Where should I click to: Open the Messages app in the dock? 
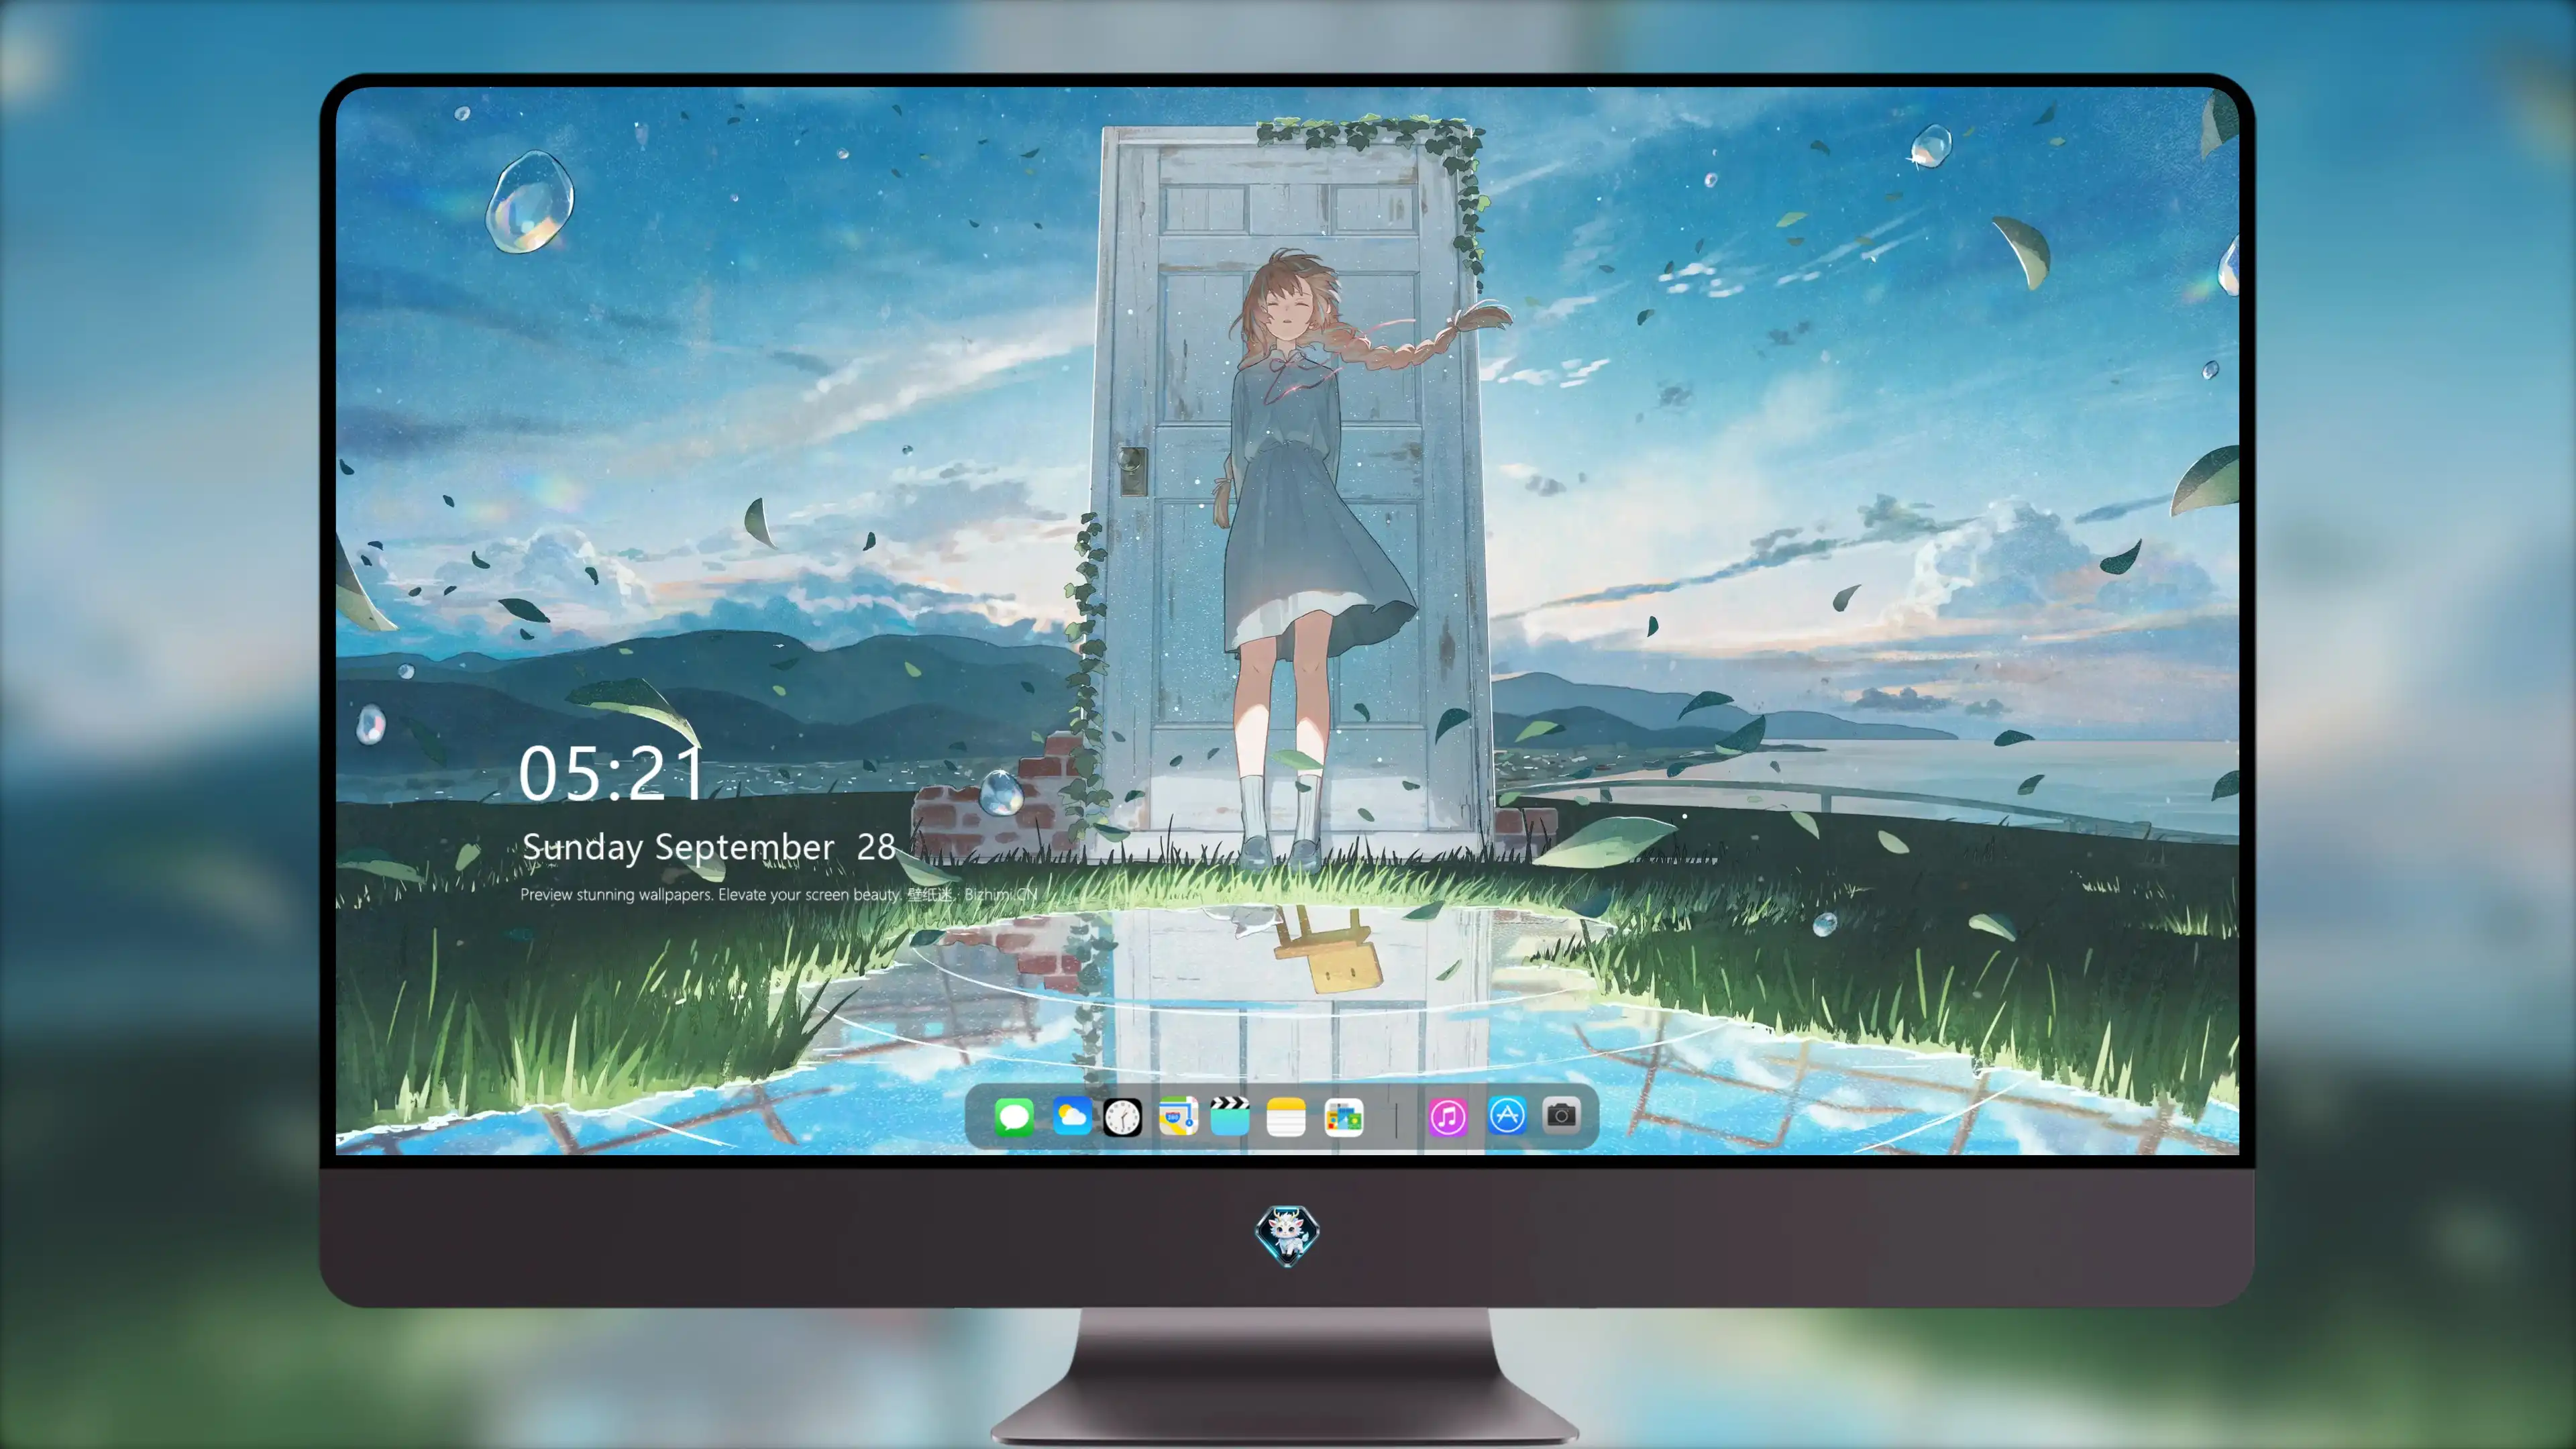click(1014, 1116)
